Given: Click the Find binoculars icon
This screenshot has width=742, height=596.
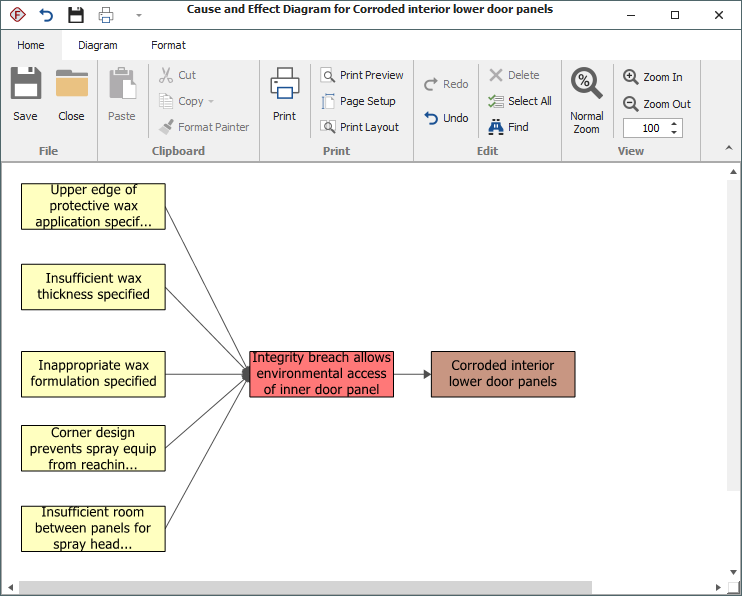Looking at the screenshot, I should (496, 127).
